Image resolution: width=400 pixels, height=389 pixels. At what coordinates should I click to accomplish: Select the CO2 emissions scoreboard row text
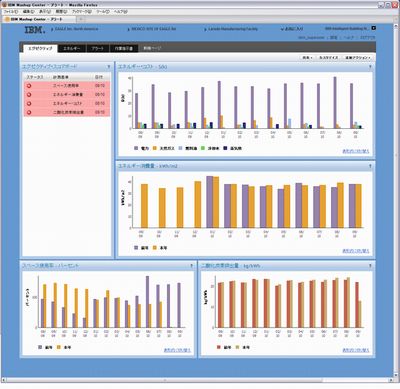pos(68,112)
